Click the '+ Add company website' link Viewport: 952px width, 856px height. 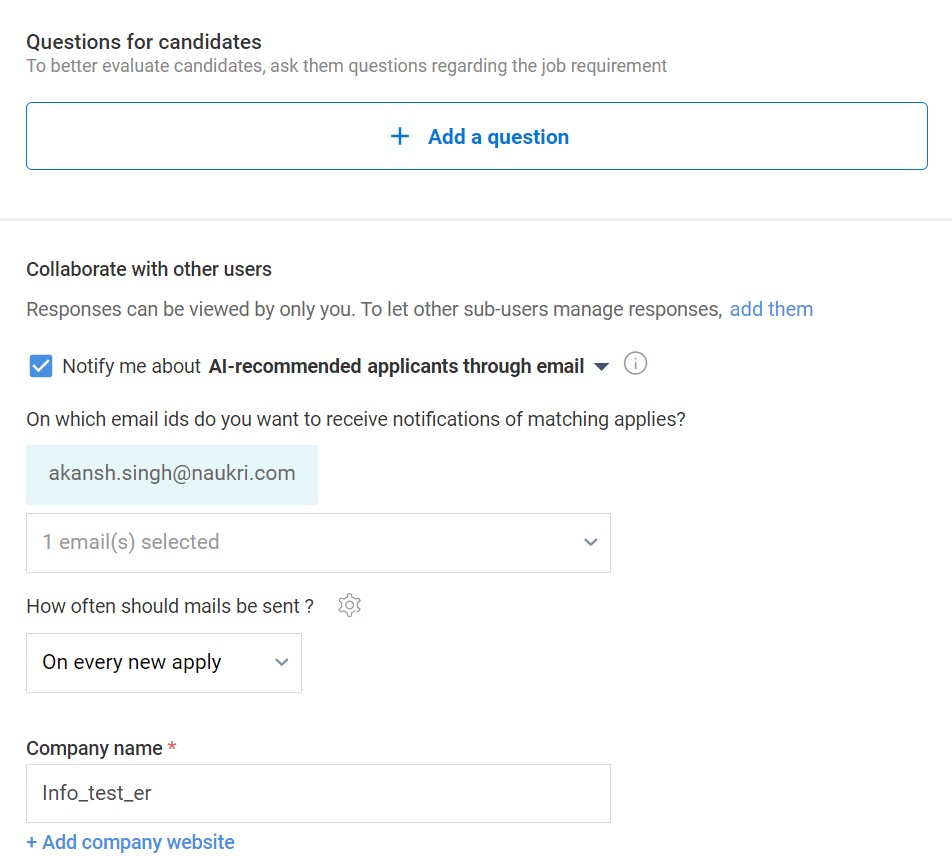point(130,842)
